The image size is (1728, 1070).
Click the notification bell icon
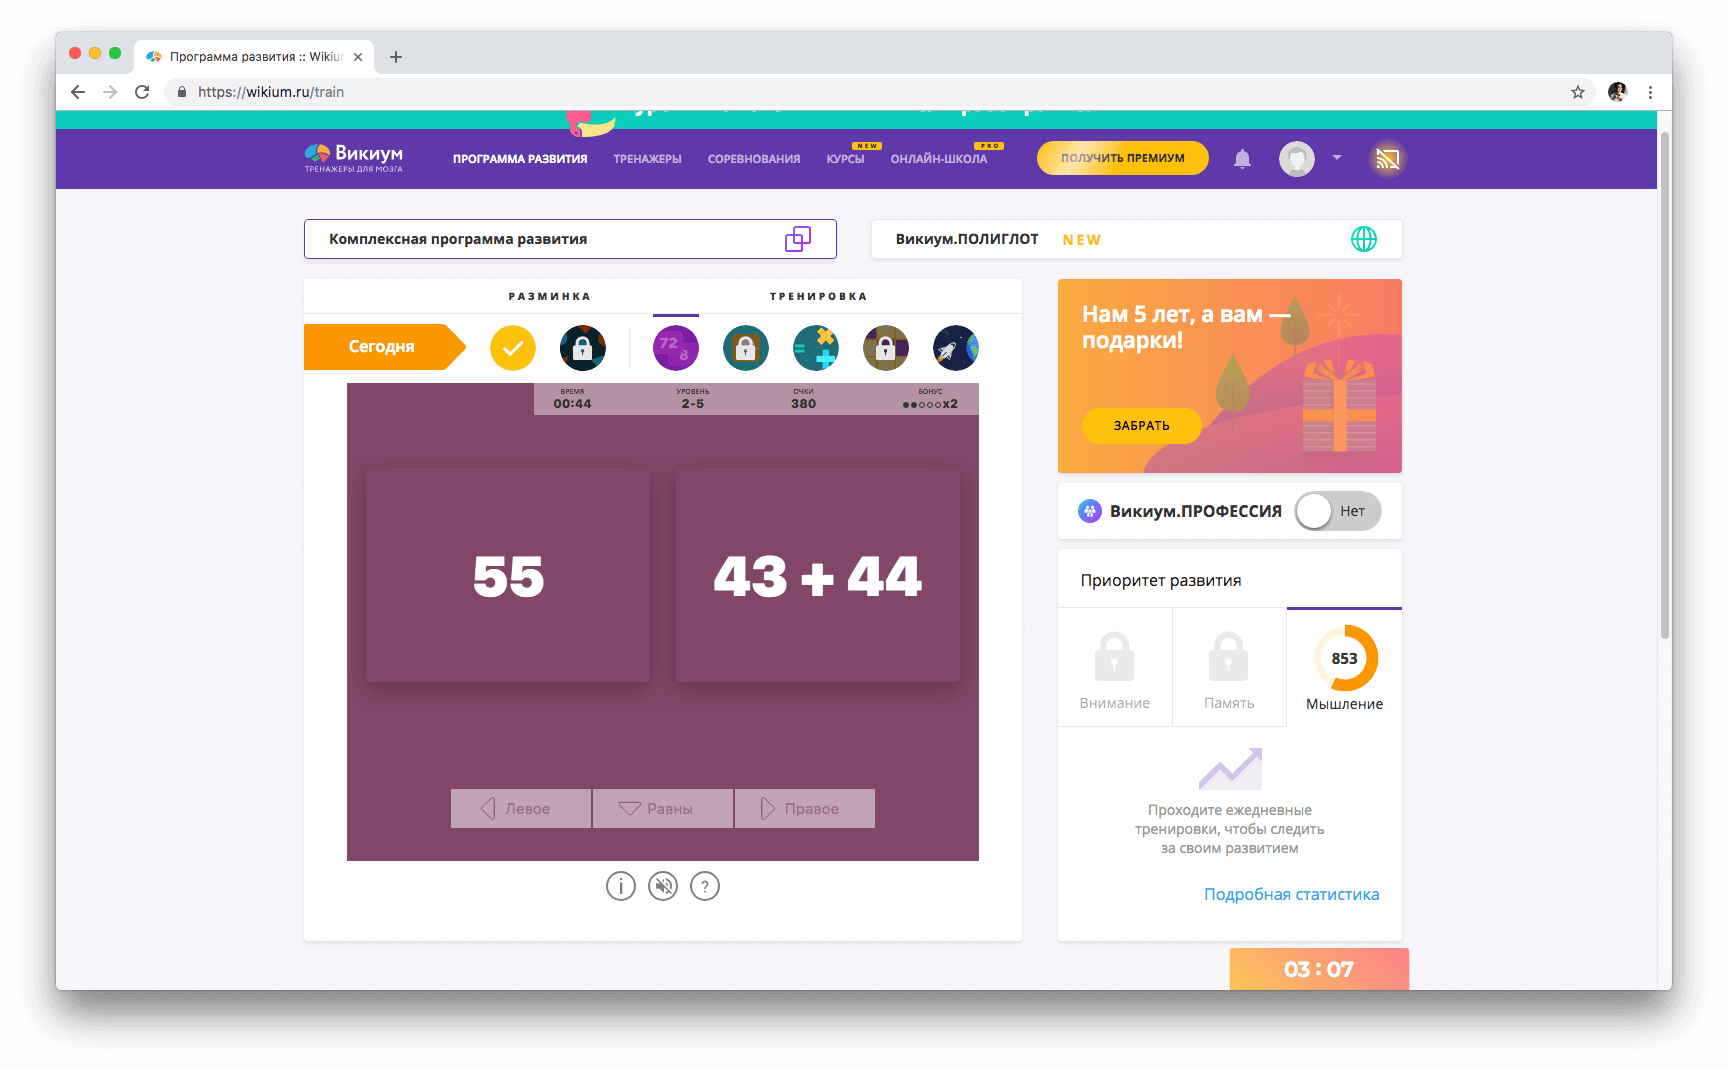click(1242, 159)
